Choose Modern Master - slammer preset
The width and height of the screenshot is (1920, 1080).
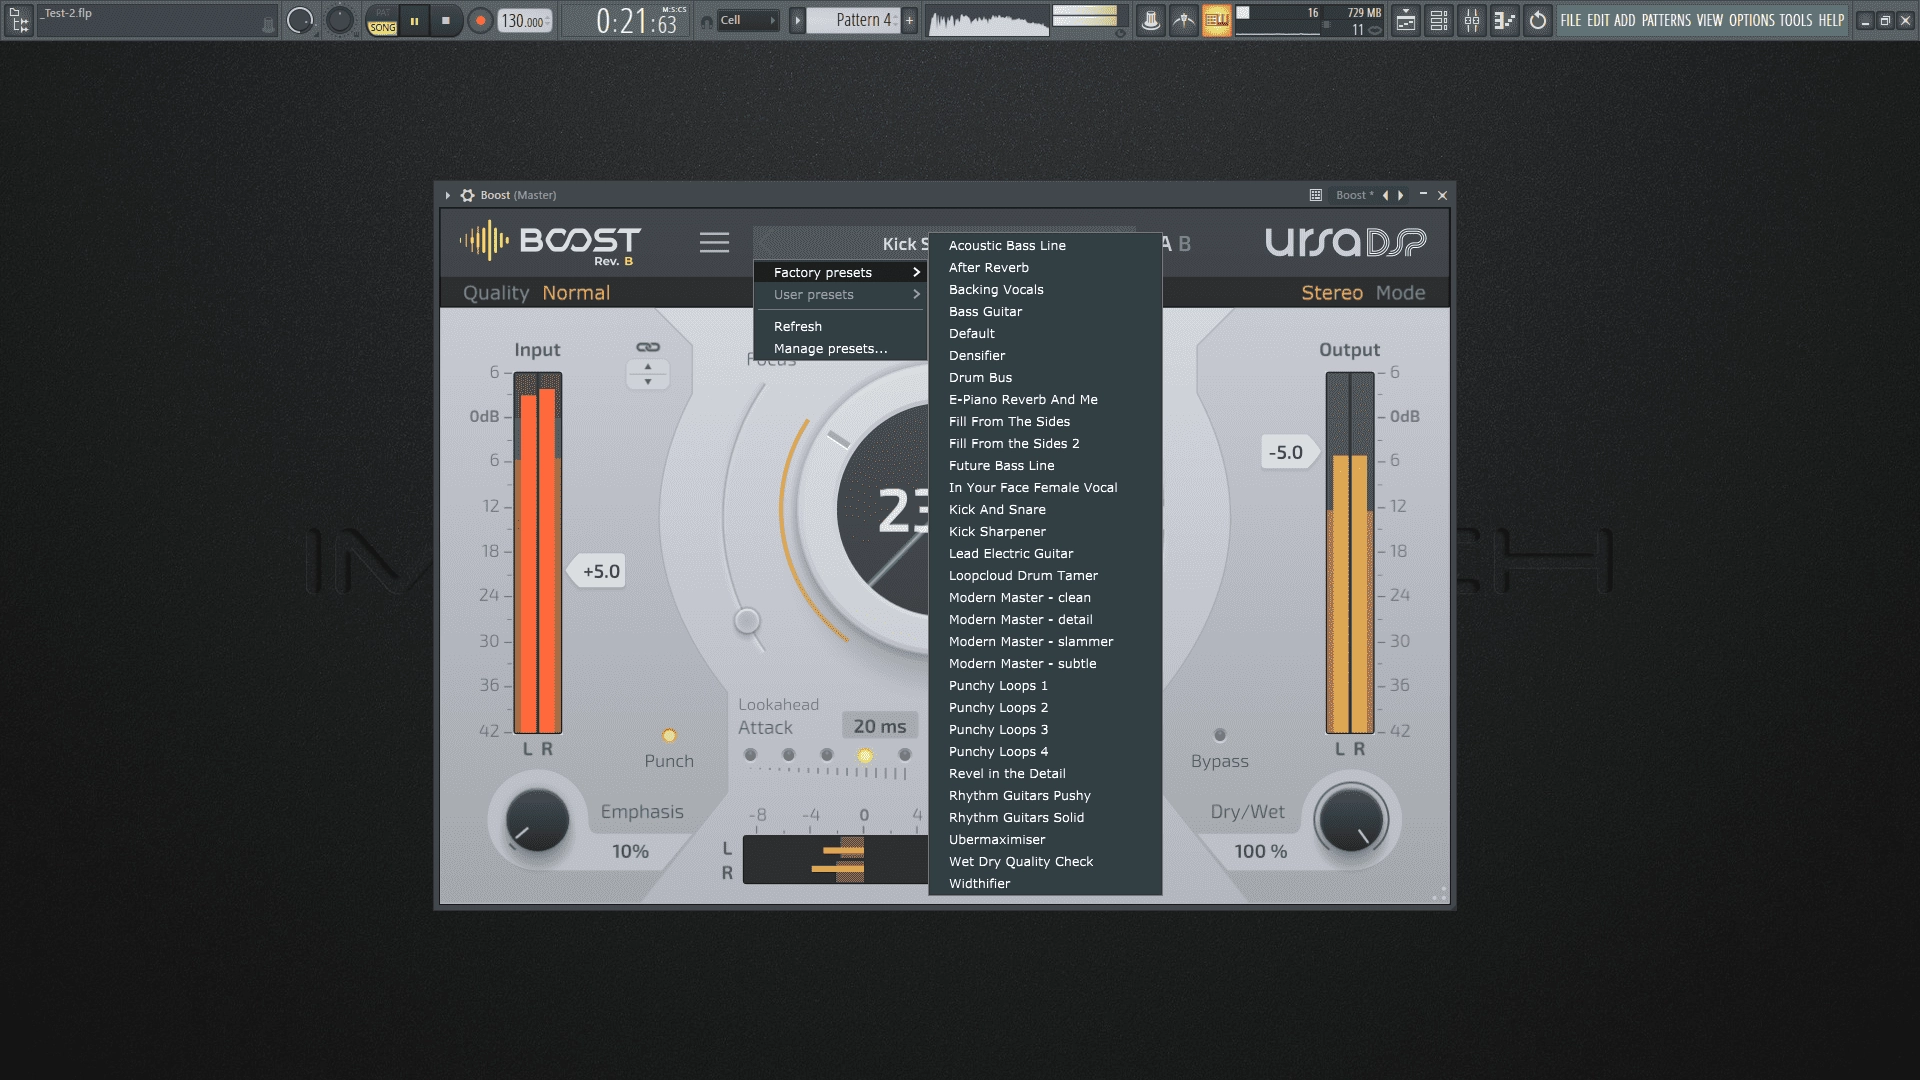point(1045,642)
